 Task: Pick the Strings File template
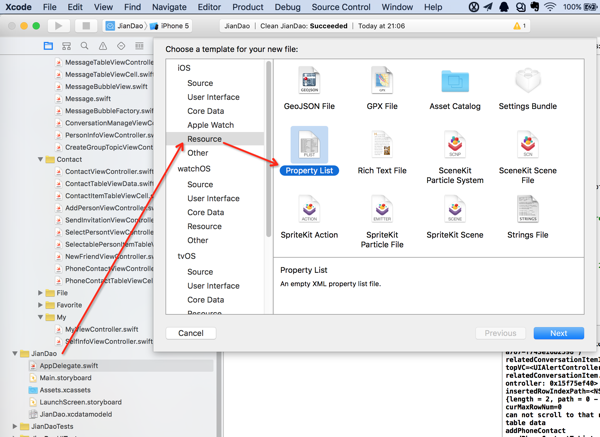[x=528, y=217]
